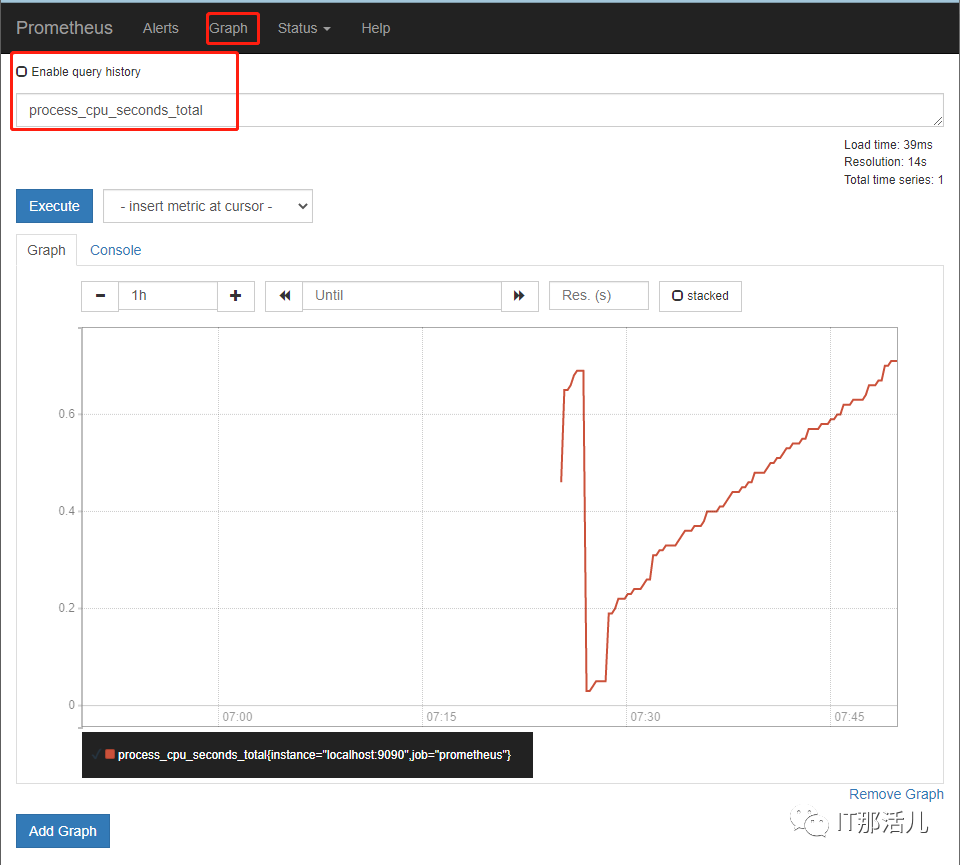Click the Prometheus brand link

(64, 28)
